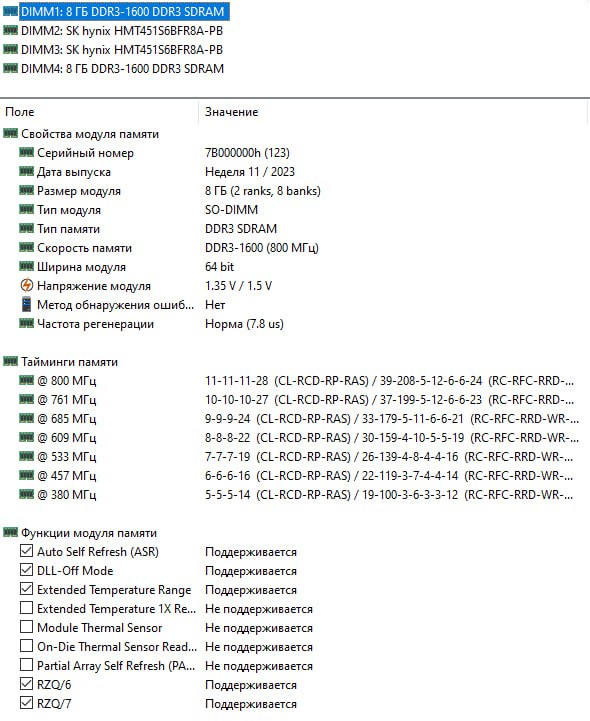The height and width of the screenshot is (721, 590).
Task: Click the lightning icon for Напряжение модуля
Action: point(27,286)
